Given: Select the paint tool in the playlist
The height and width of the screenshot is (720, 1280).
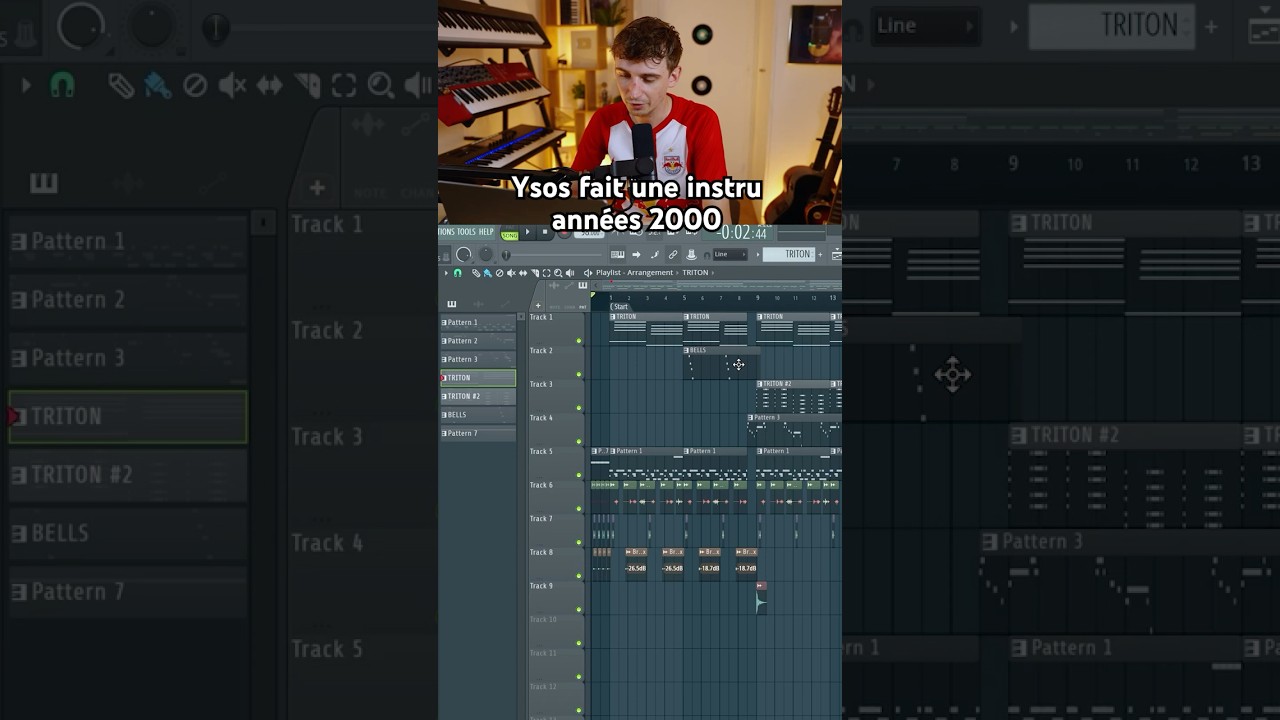Looking at the screenshot, I should click(488, 273).
